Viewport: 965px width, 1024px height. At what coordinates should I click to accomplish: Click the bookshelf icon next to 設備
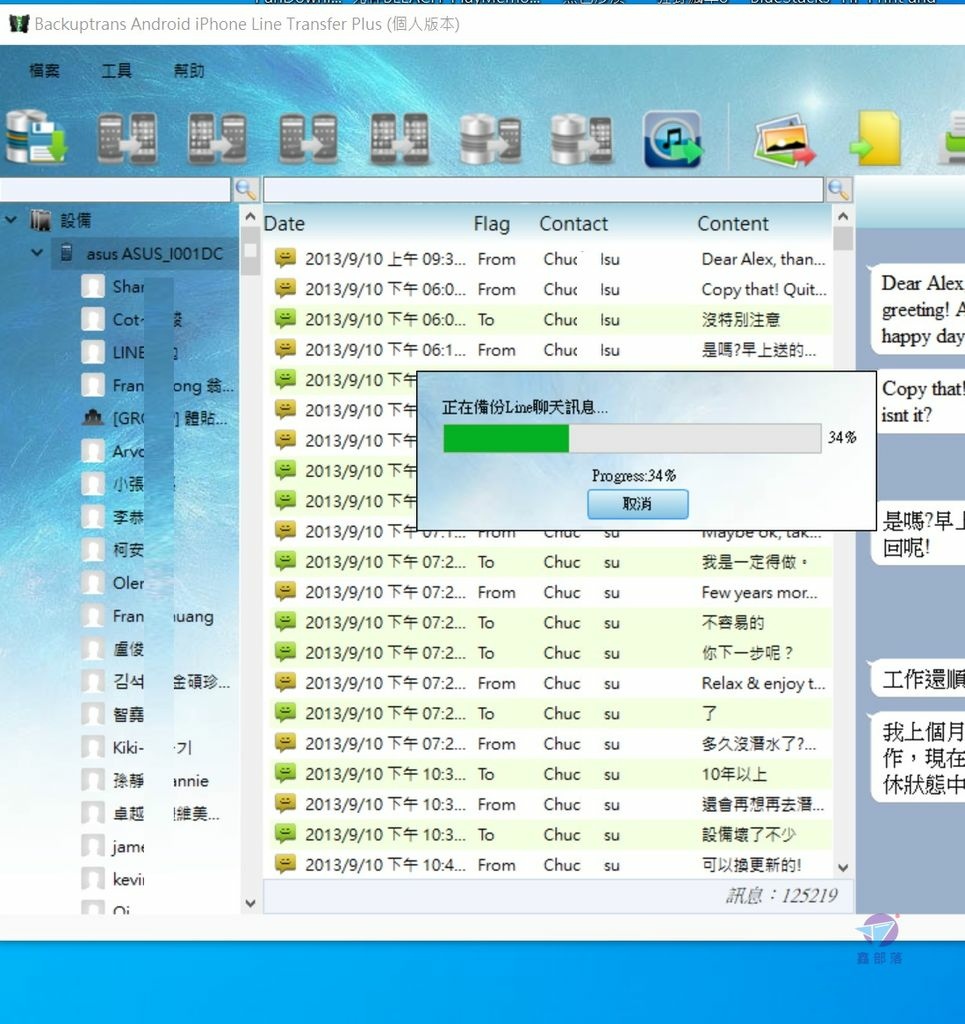pyautogui.click(x=40, y=220)
